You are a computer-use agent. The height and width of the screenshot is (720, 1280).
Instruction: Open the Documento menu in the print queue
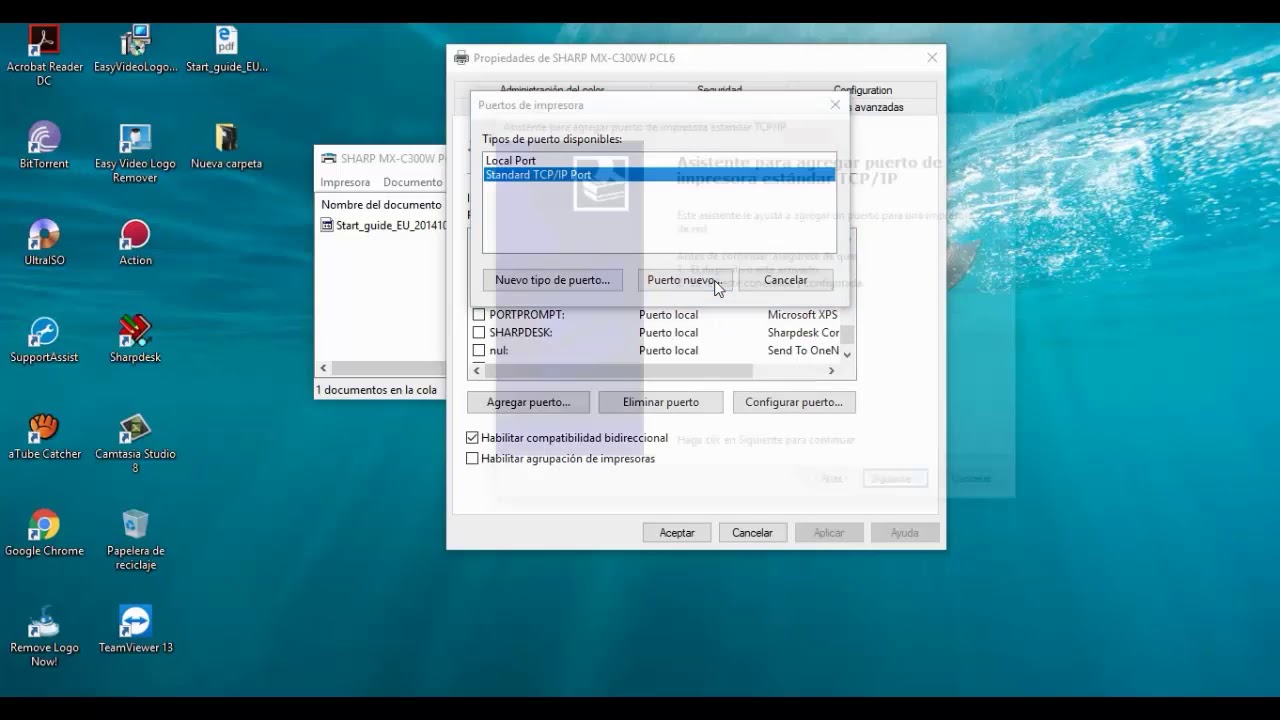coord(412,182)
